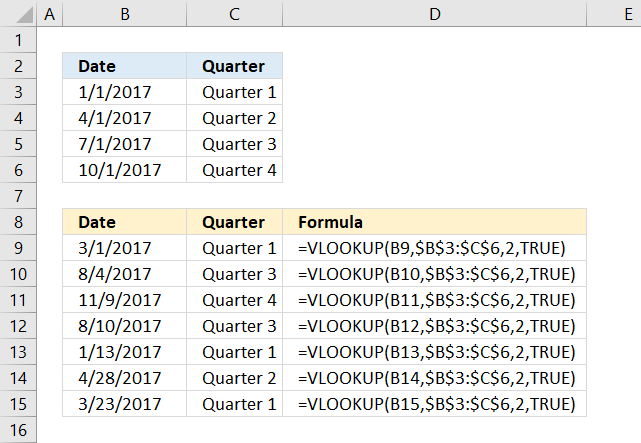Select row 16 header

point(18,430)
